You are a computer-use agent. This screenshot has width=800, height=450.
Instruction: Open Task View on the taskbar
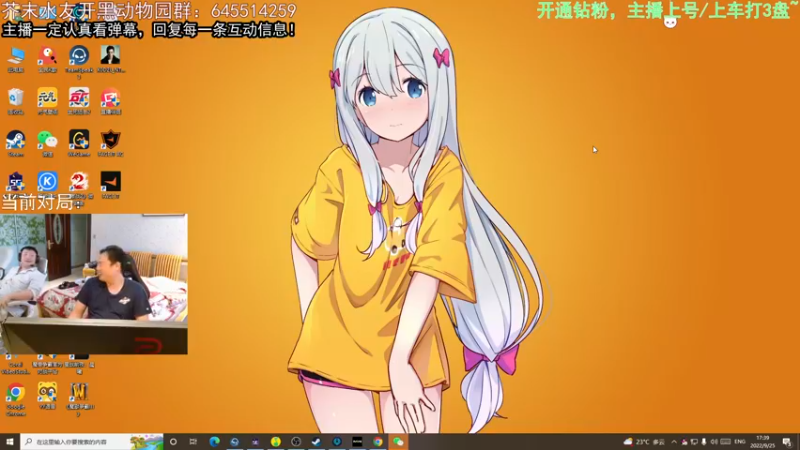(193, 442)
